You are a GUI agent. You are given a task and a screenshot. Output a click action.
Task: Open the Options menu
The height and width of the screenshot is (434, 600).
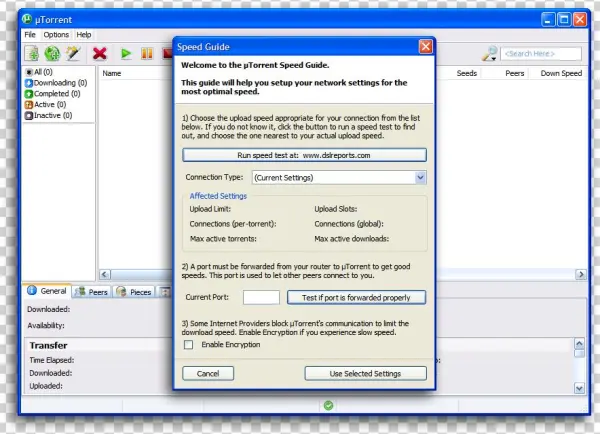tap(56, 35)
